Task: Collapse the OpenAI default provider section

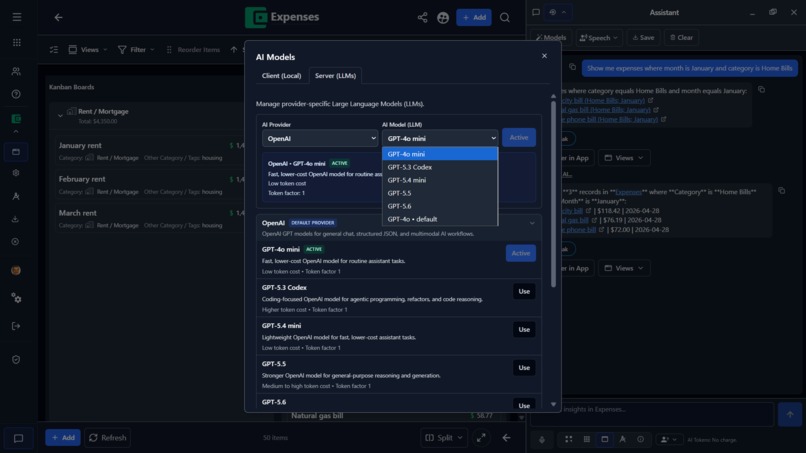Action: click(532, 223)
